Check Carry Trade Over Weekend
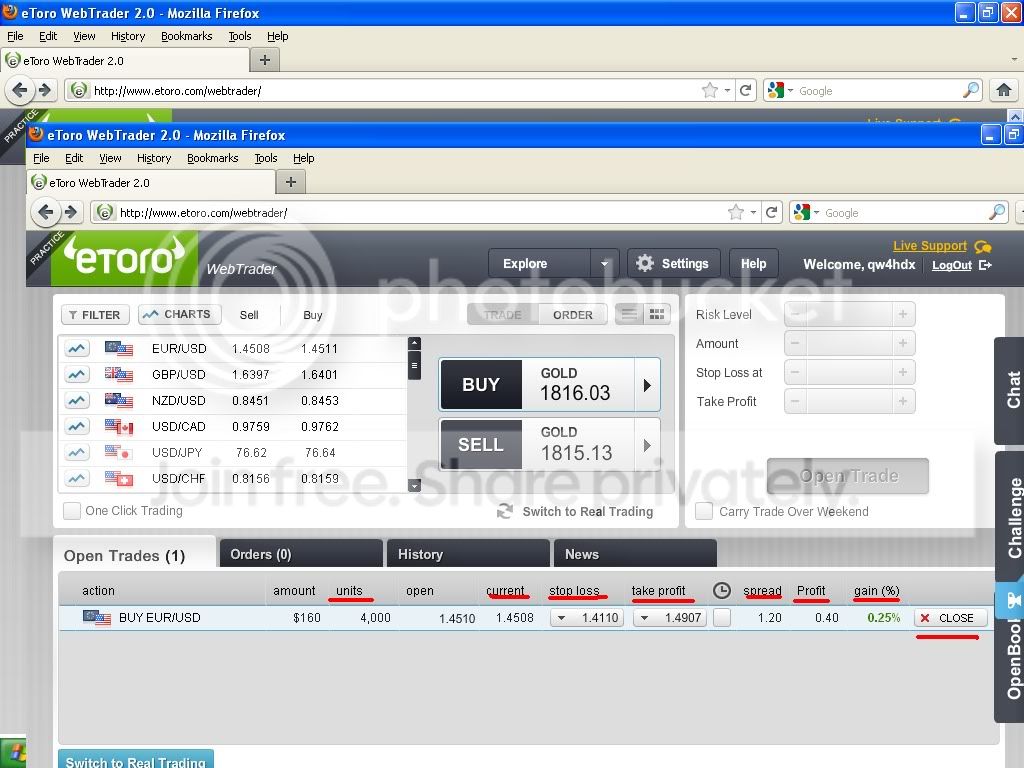 [704, 511]
